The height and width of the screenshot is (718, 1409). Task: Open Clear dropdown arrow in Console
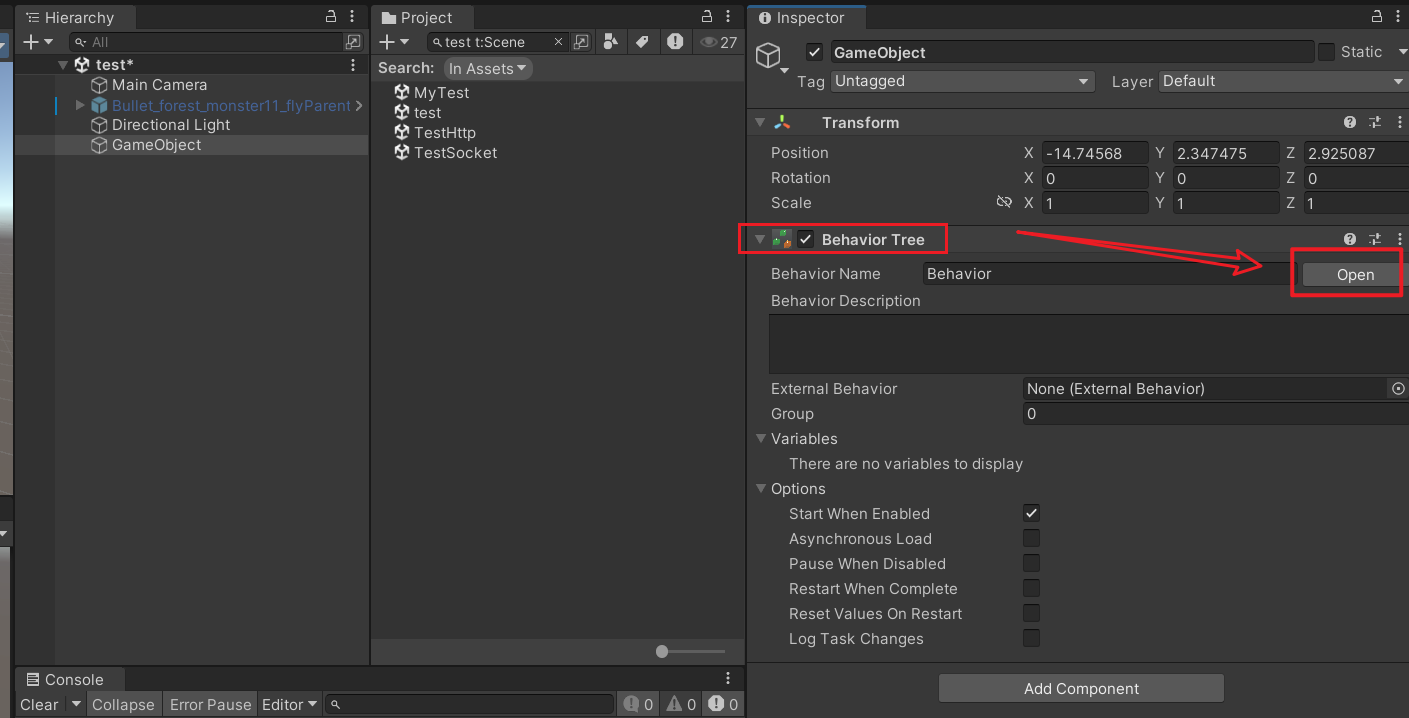(76, 704)
